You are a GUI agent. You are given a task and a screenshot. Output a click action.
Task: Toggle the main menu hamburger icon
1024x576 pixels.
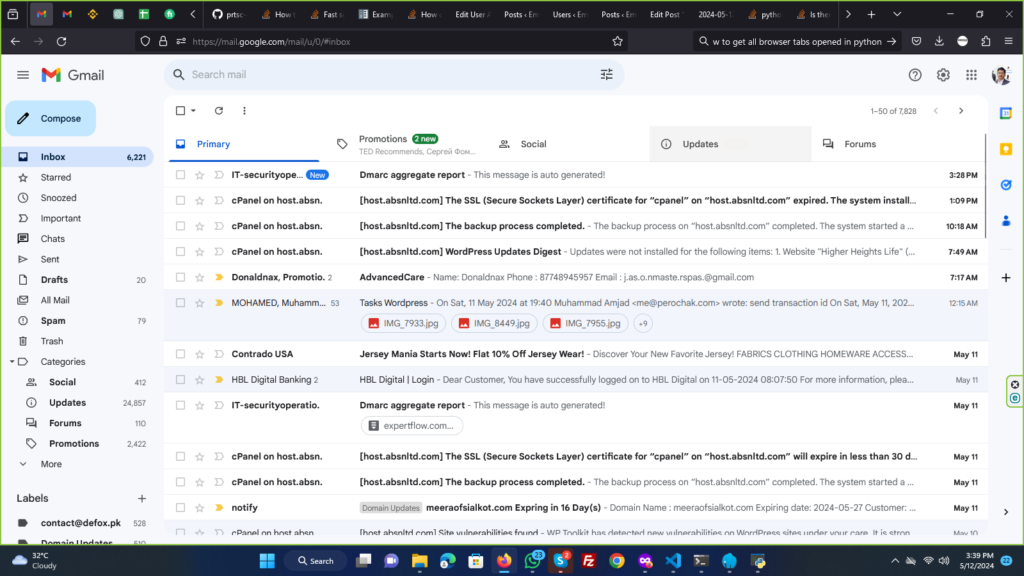pyautogui.click(x=23, y=75)
